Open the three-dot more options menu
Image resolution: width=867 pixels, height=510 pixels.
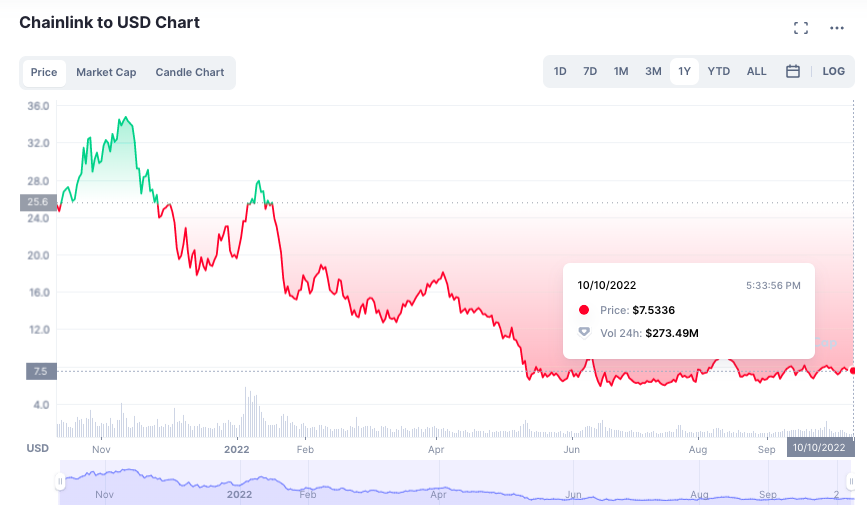pos(837,28)
